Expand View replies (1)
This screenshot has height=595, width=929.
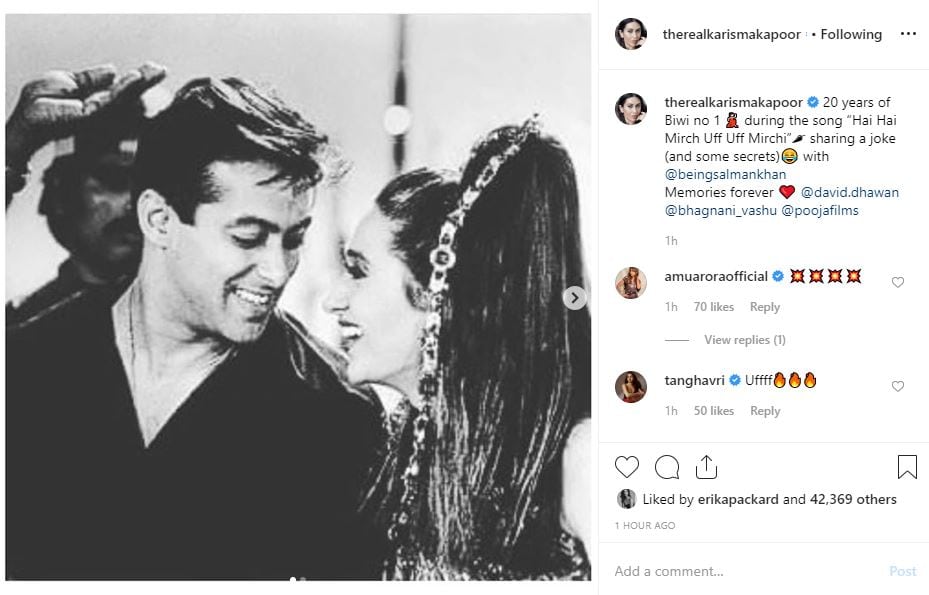(744, 340)
